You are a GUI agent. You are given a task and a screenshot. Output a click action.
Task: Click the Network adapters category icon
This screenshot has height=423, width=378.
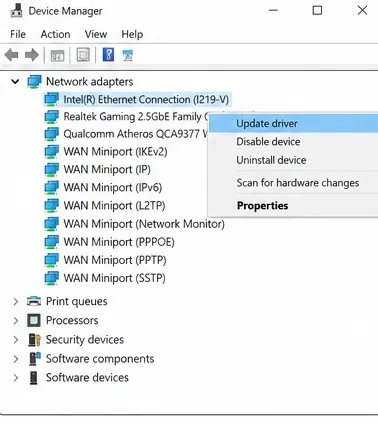point(34,82)
